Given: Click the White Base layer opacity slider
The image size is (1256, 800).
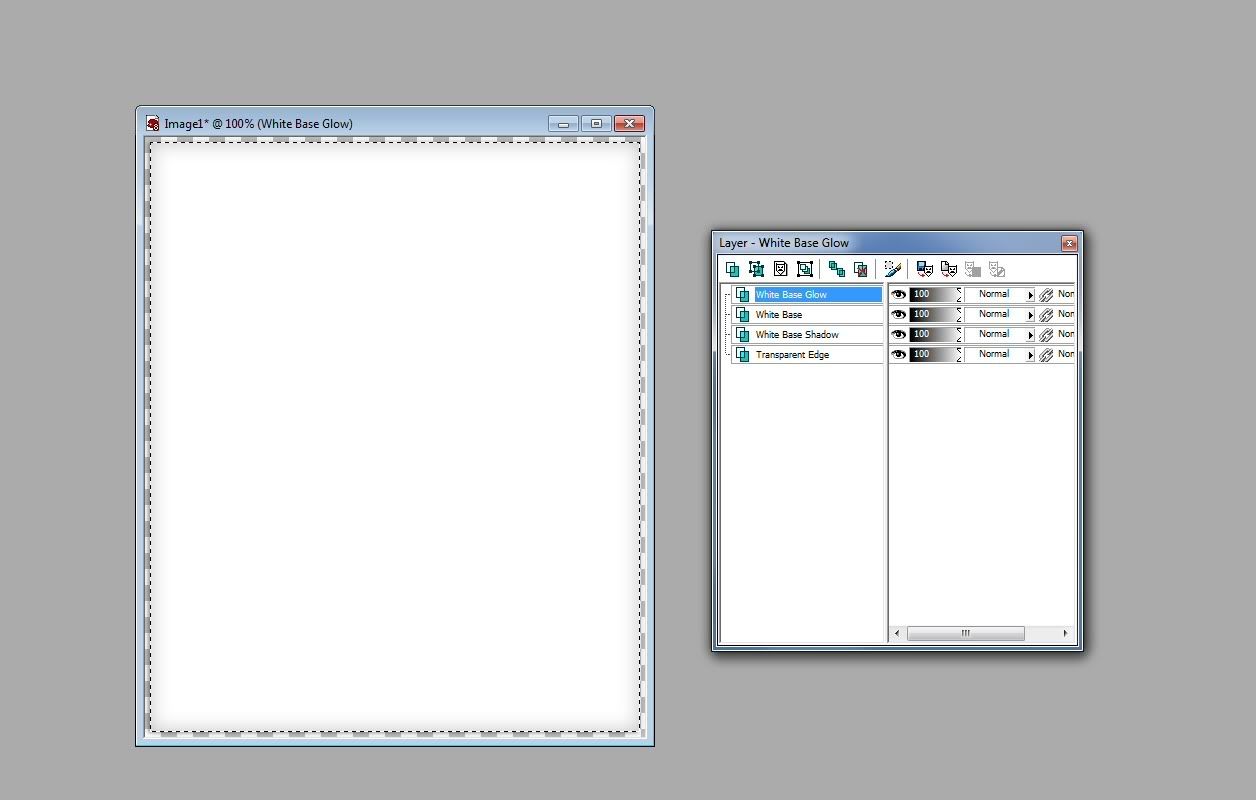Looking at the screenshot, I should tap(934, 315).
